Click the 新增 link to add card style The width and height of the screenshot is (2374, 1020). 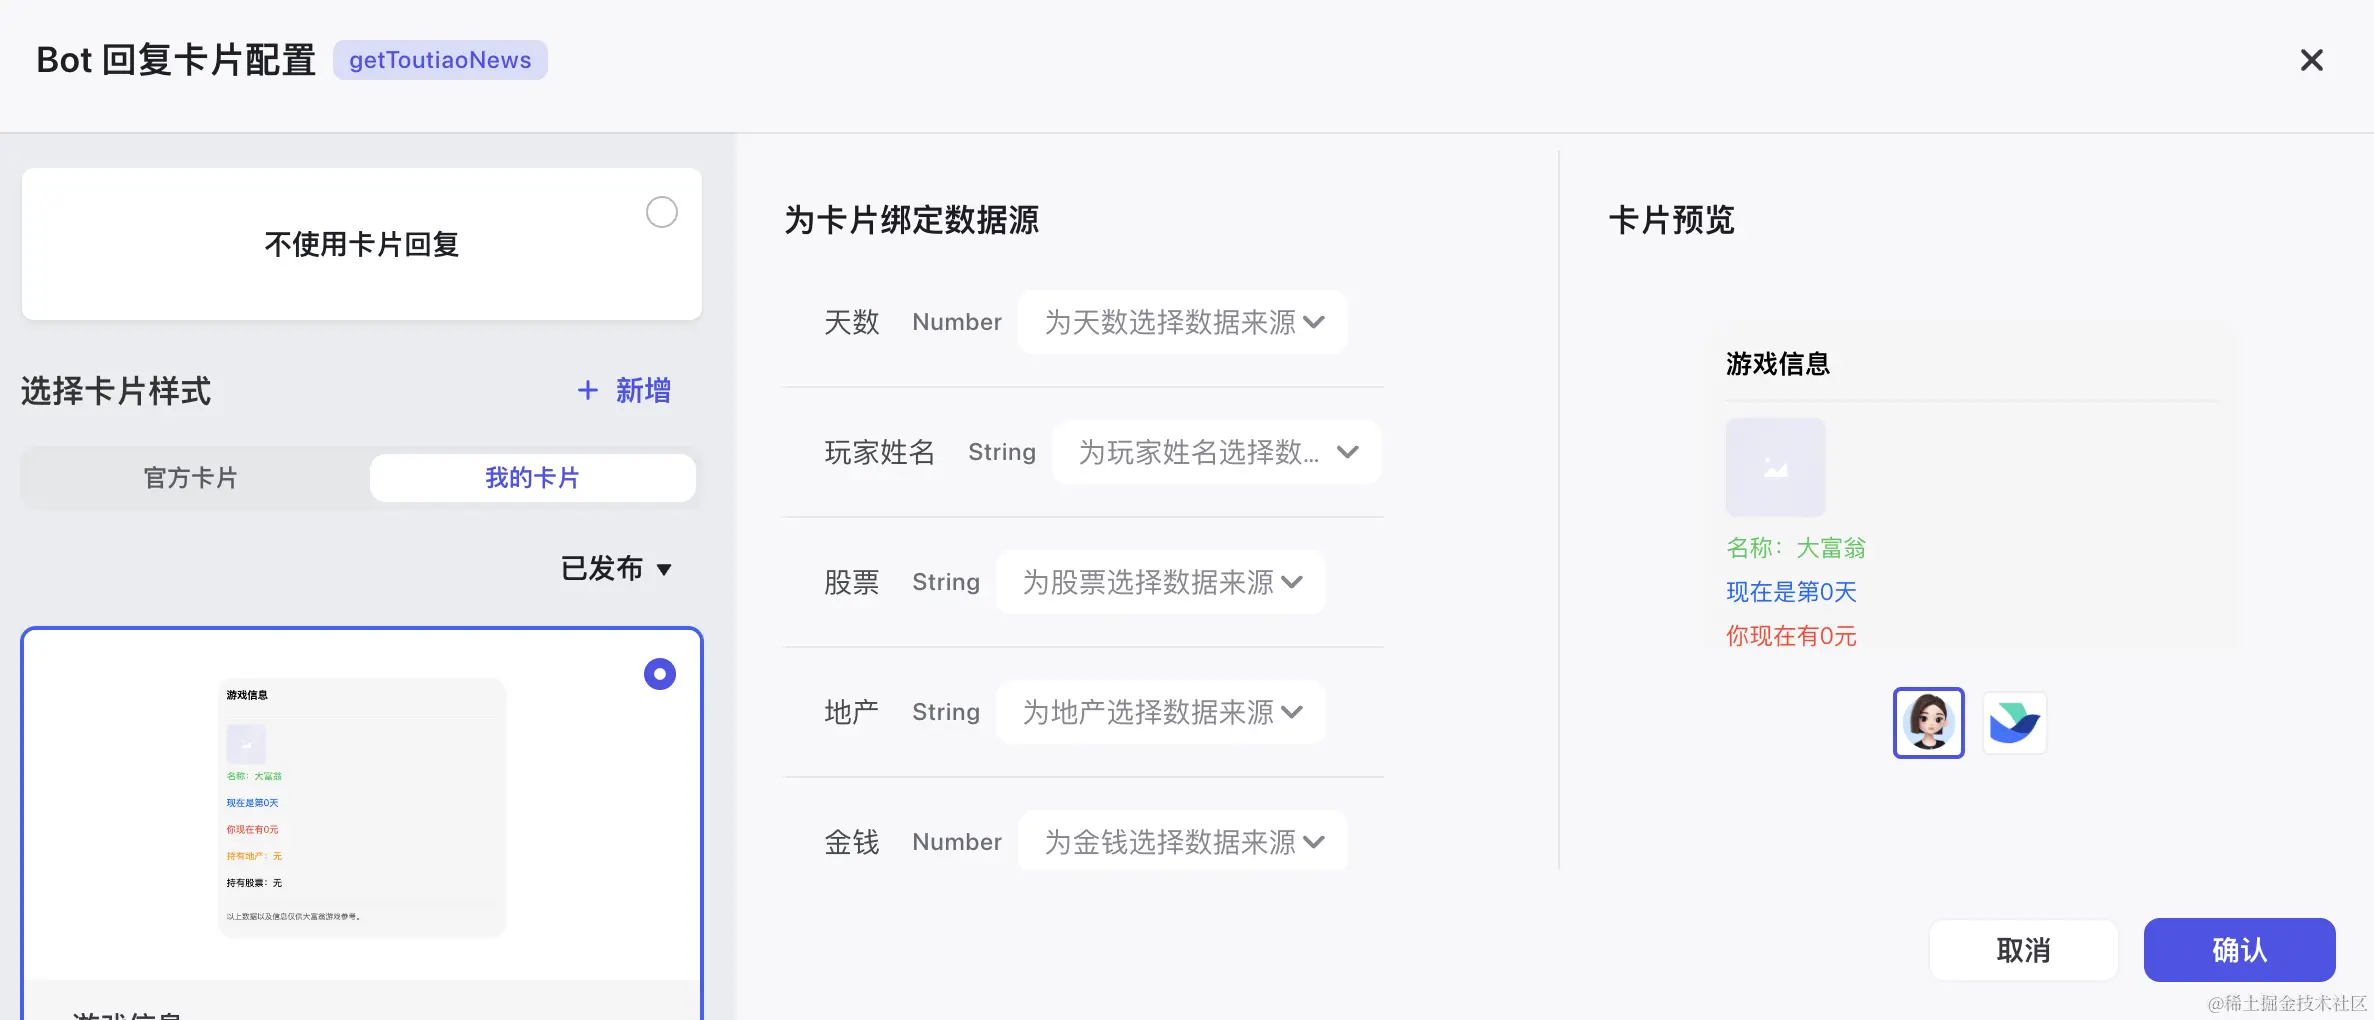click(643, 390)
